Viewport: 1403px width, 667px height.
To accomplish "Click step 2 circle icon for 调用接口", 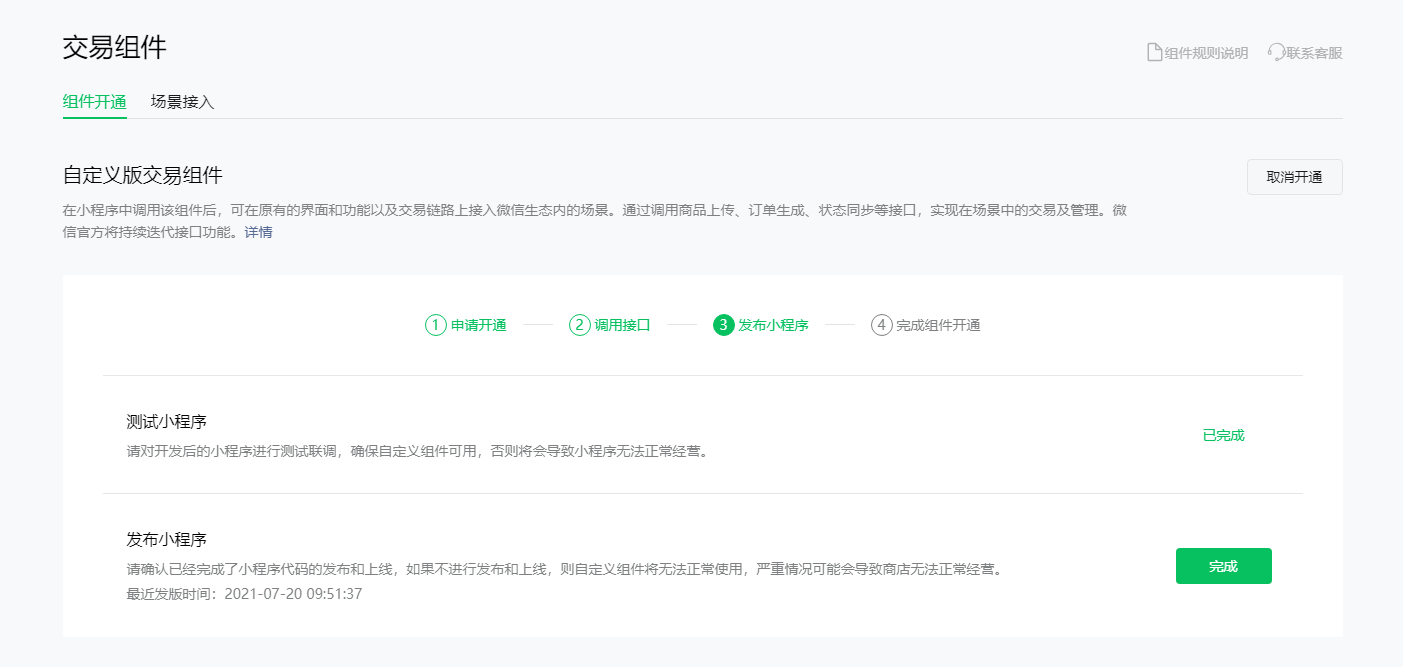I will click(x=580, y=325).
